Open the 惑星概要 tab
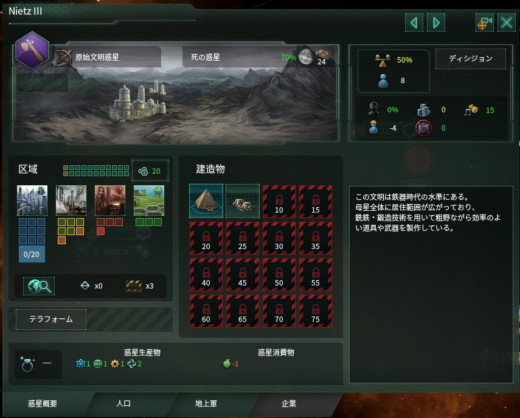The height and width of the screenshot is (418, 520). (x=42, y=404)
